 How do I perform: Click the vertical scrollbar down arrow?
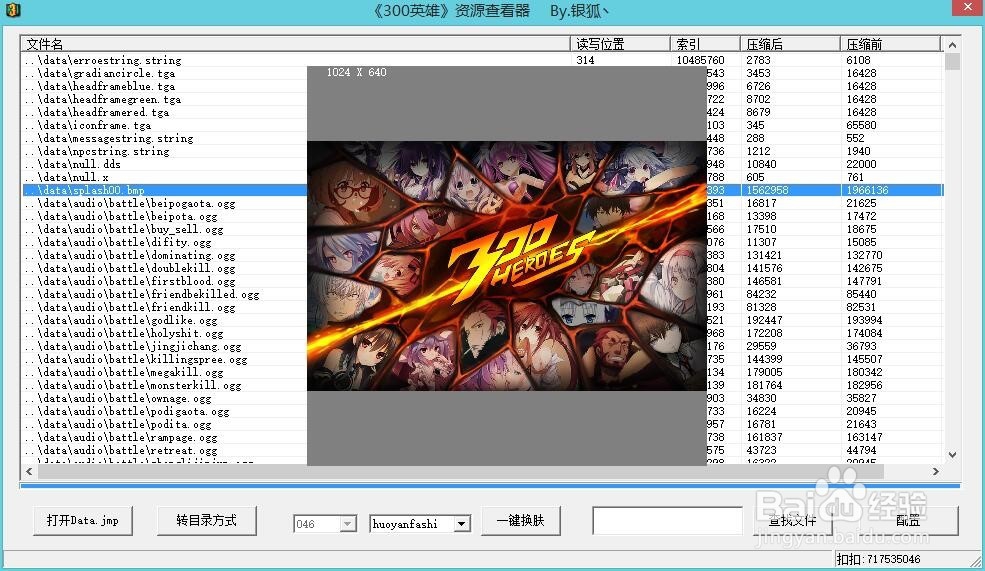(x=952, y=455)
